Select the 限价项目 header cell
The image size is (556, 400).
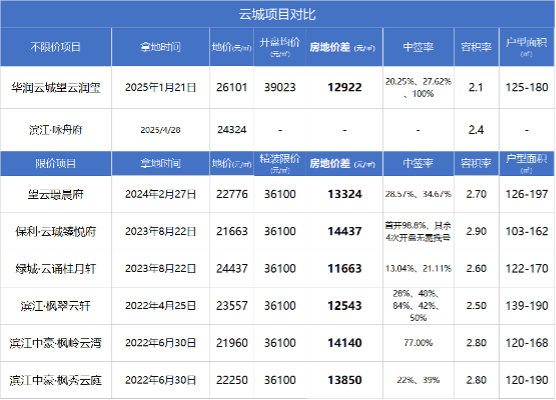pos(56,163)
